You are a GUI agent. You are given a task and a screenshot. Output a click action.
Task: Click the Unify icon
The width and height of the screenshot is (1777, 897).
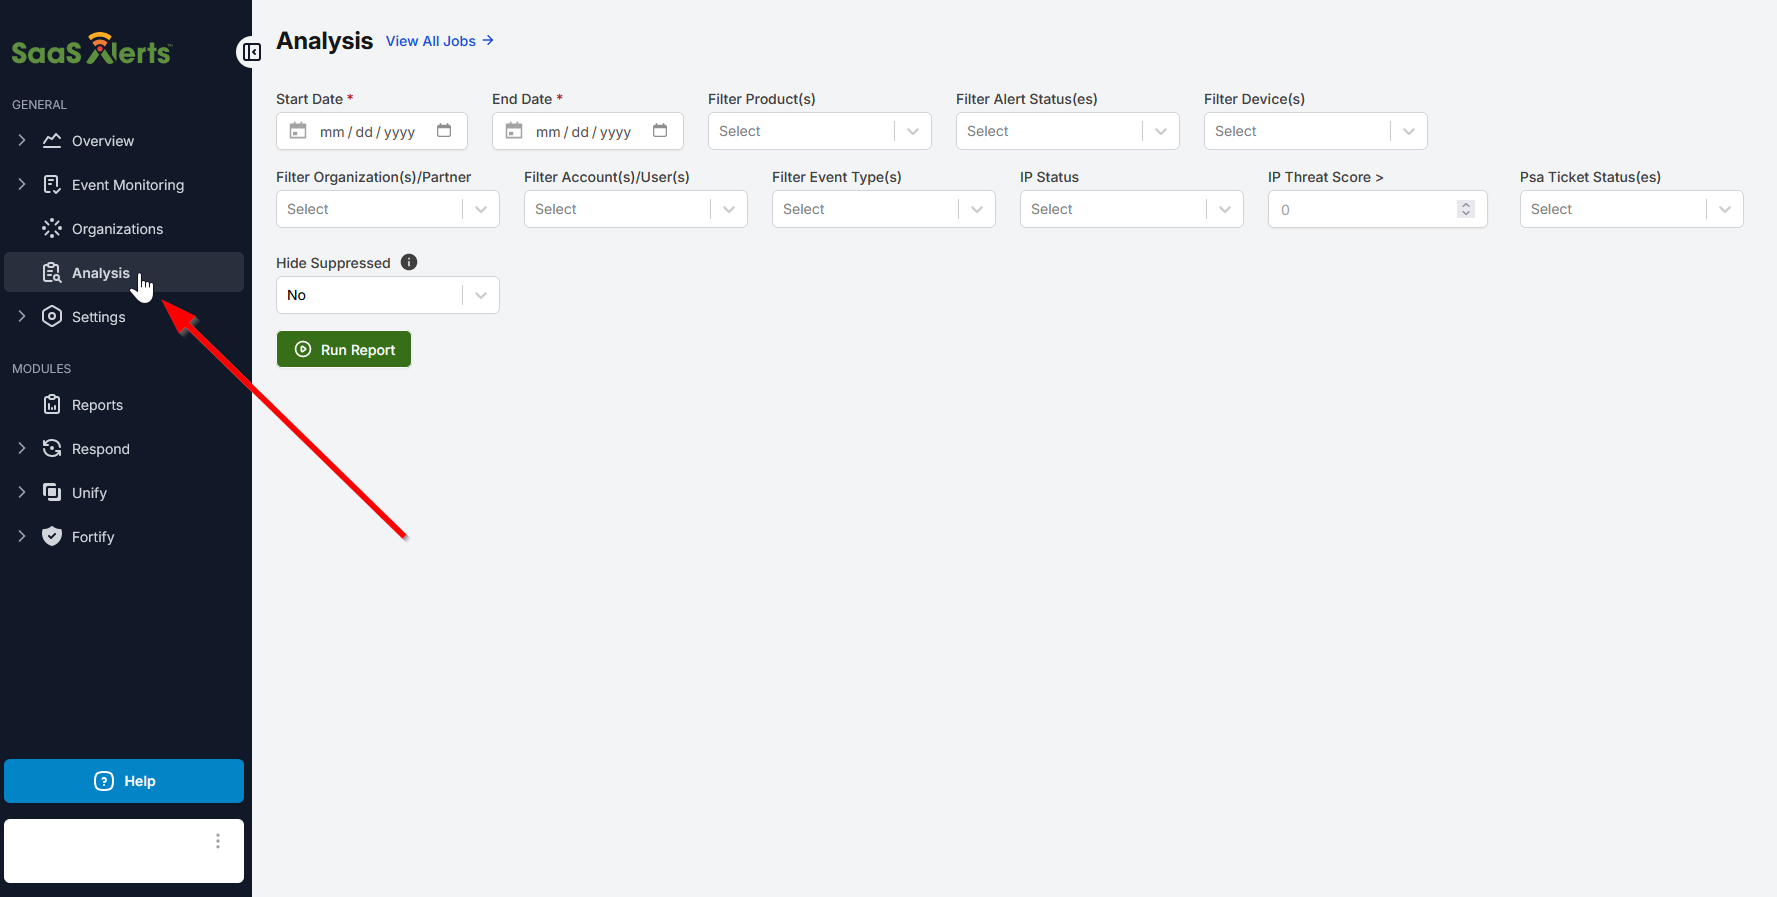(x=52, y=493)
